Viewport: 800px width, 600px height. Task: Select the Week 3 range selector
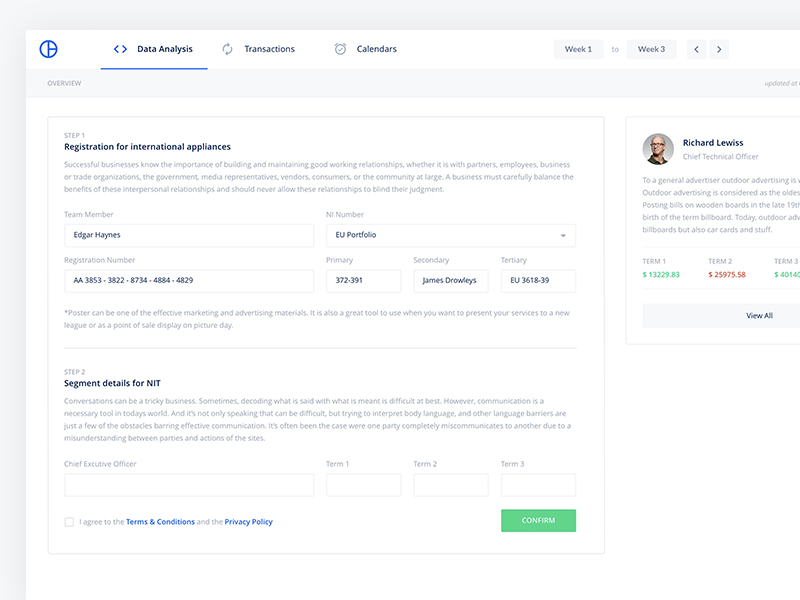651,49
